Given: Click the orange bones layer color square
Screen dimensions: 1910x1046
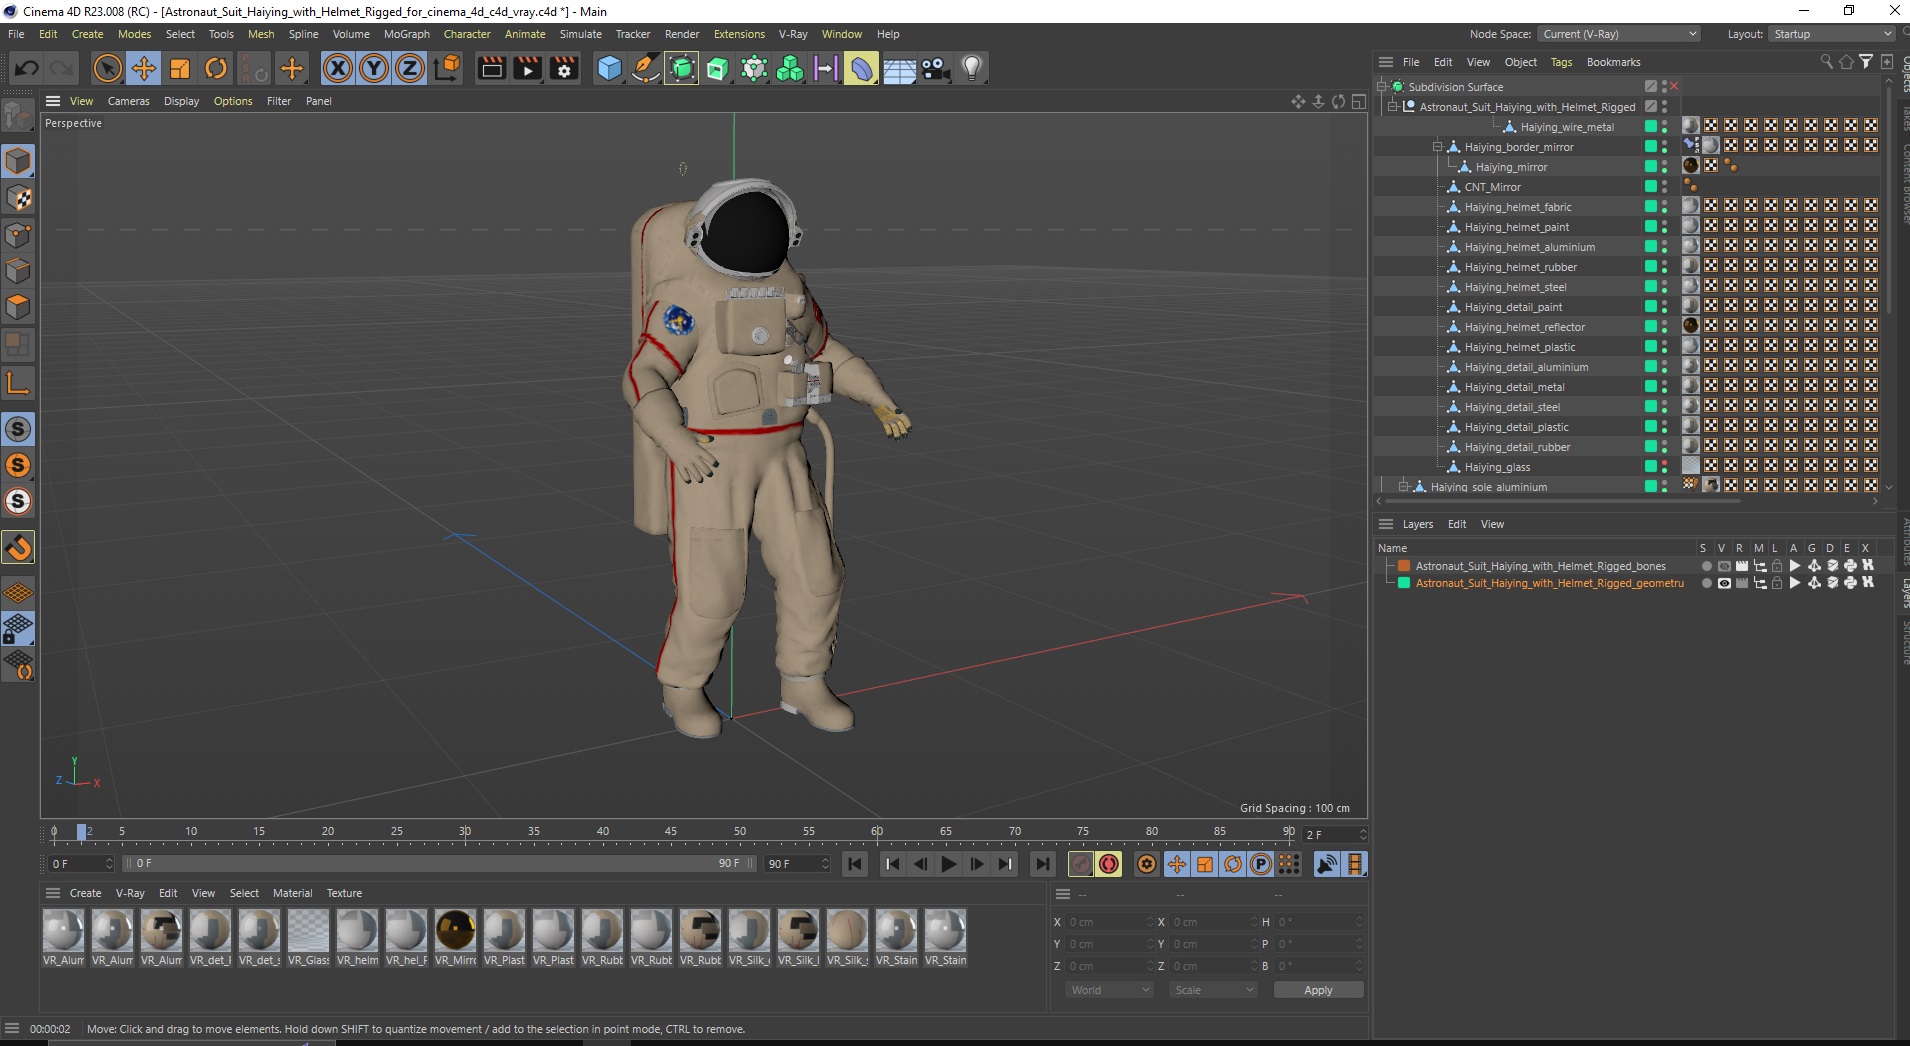Looking at the screenshot, I should tap(1404, 566).
